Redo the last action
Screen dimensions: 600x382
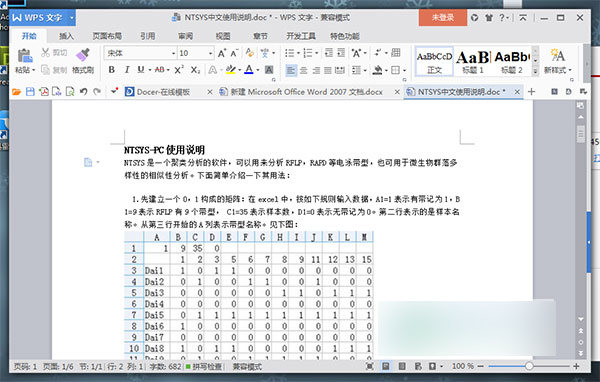pos(97,92)
